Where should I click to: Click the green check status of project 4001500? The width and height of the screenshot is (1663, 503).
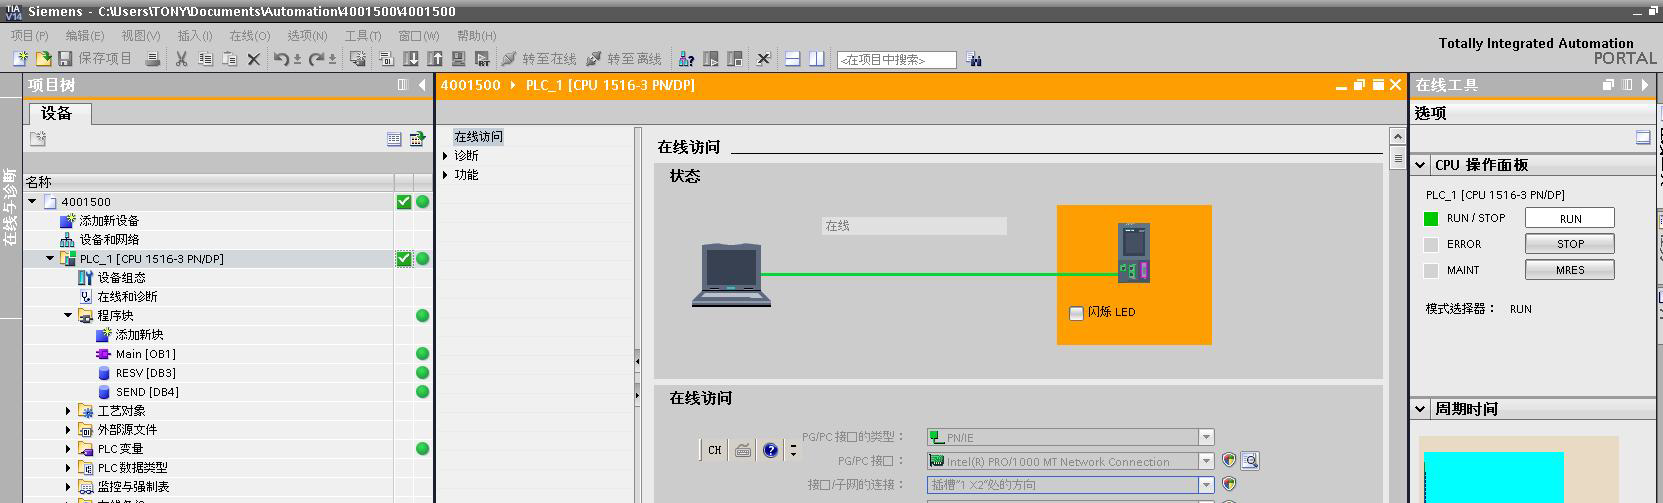click(403, 202)
